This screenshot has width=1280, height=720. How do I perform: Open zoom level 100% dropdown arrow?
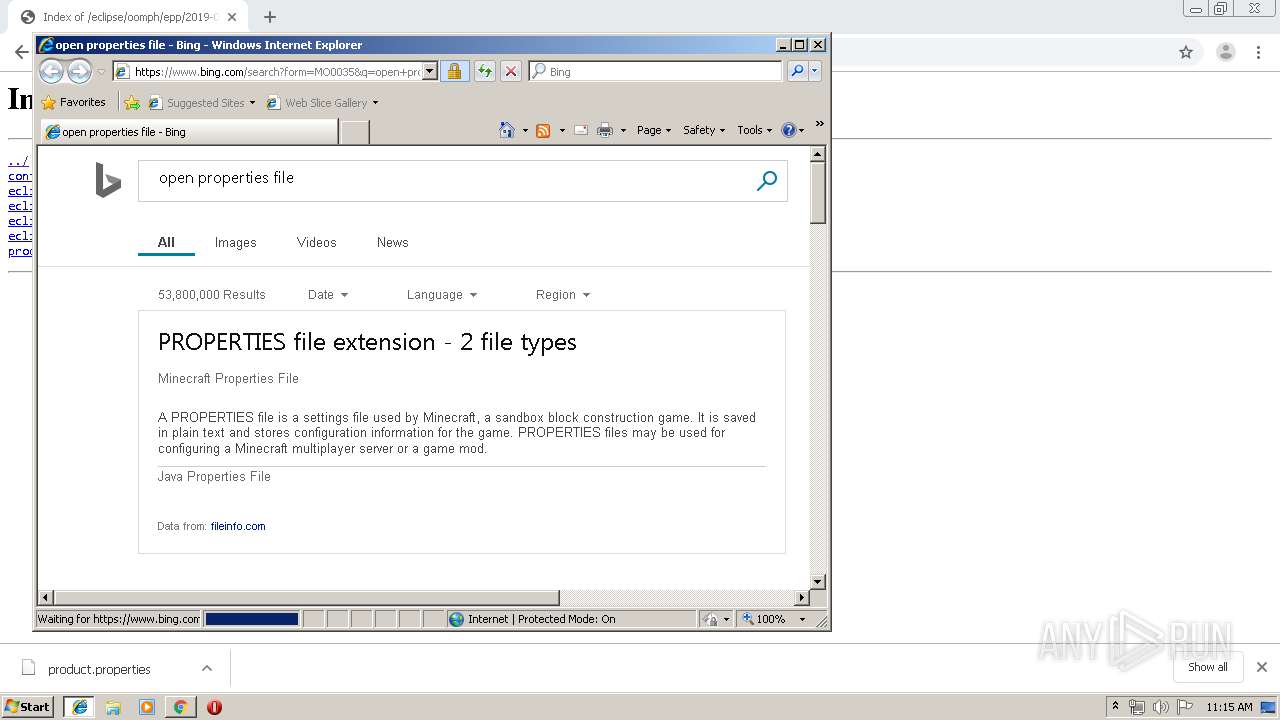coord(802,619)
